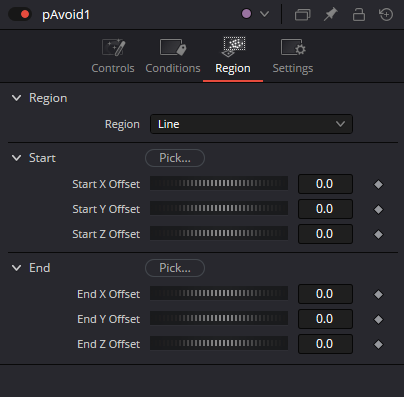The image size is (404, 397).
Task: Add keyframe for End Z Offset
Action: 378,344
